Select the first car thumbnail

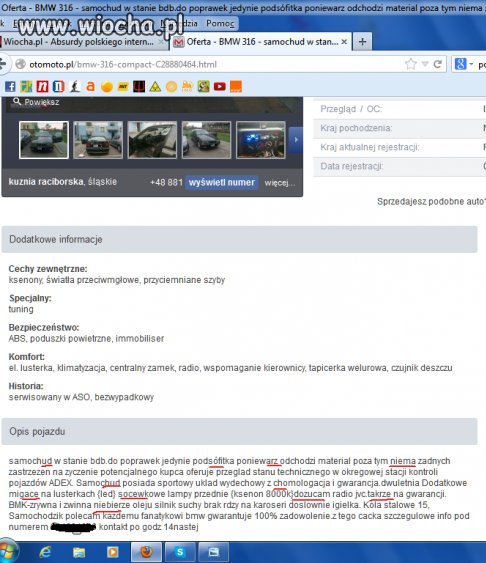pyautogui.click(x=44, y=140)
